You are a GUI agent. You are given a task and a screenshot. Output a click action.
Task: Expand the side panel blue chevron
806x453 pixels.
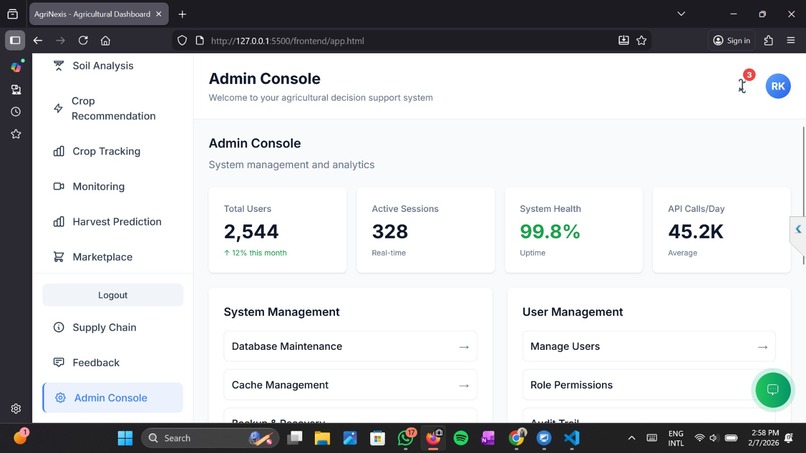pos(798,229)
